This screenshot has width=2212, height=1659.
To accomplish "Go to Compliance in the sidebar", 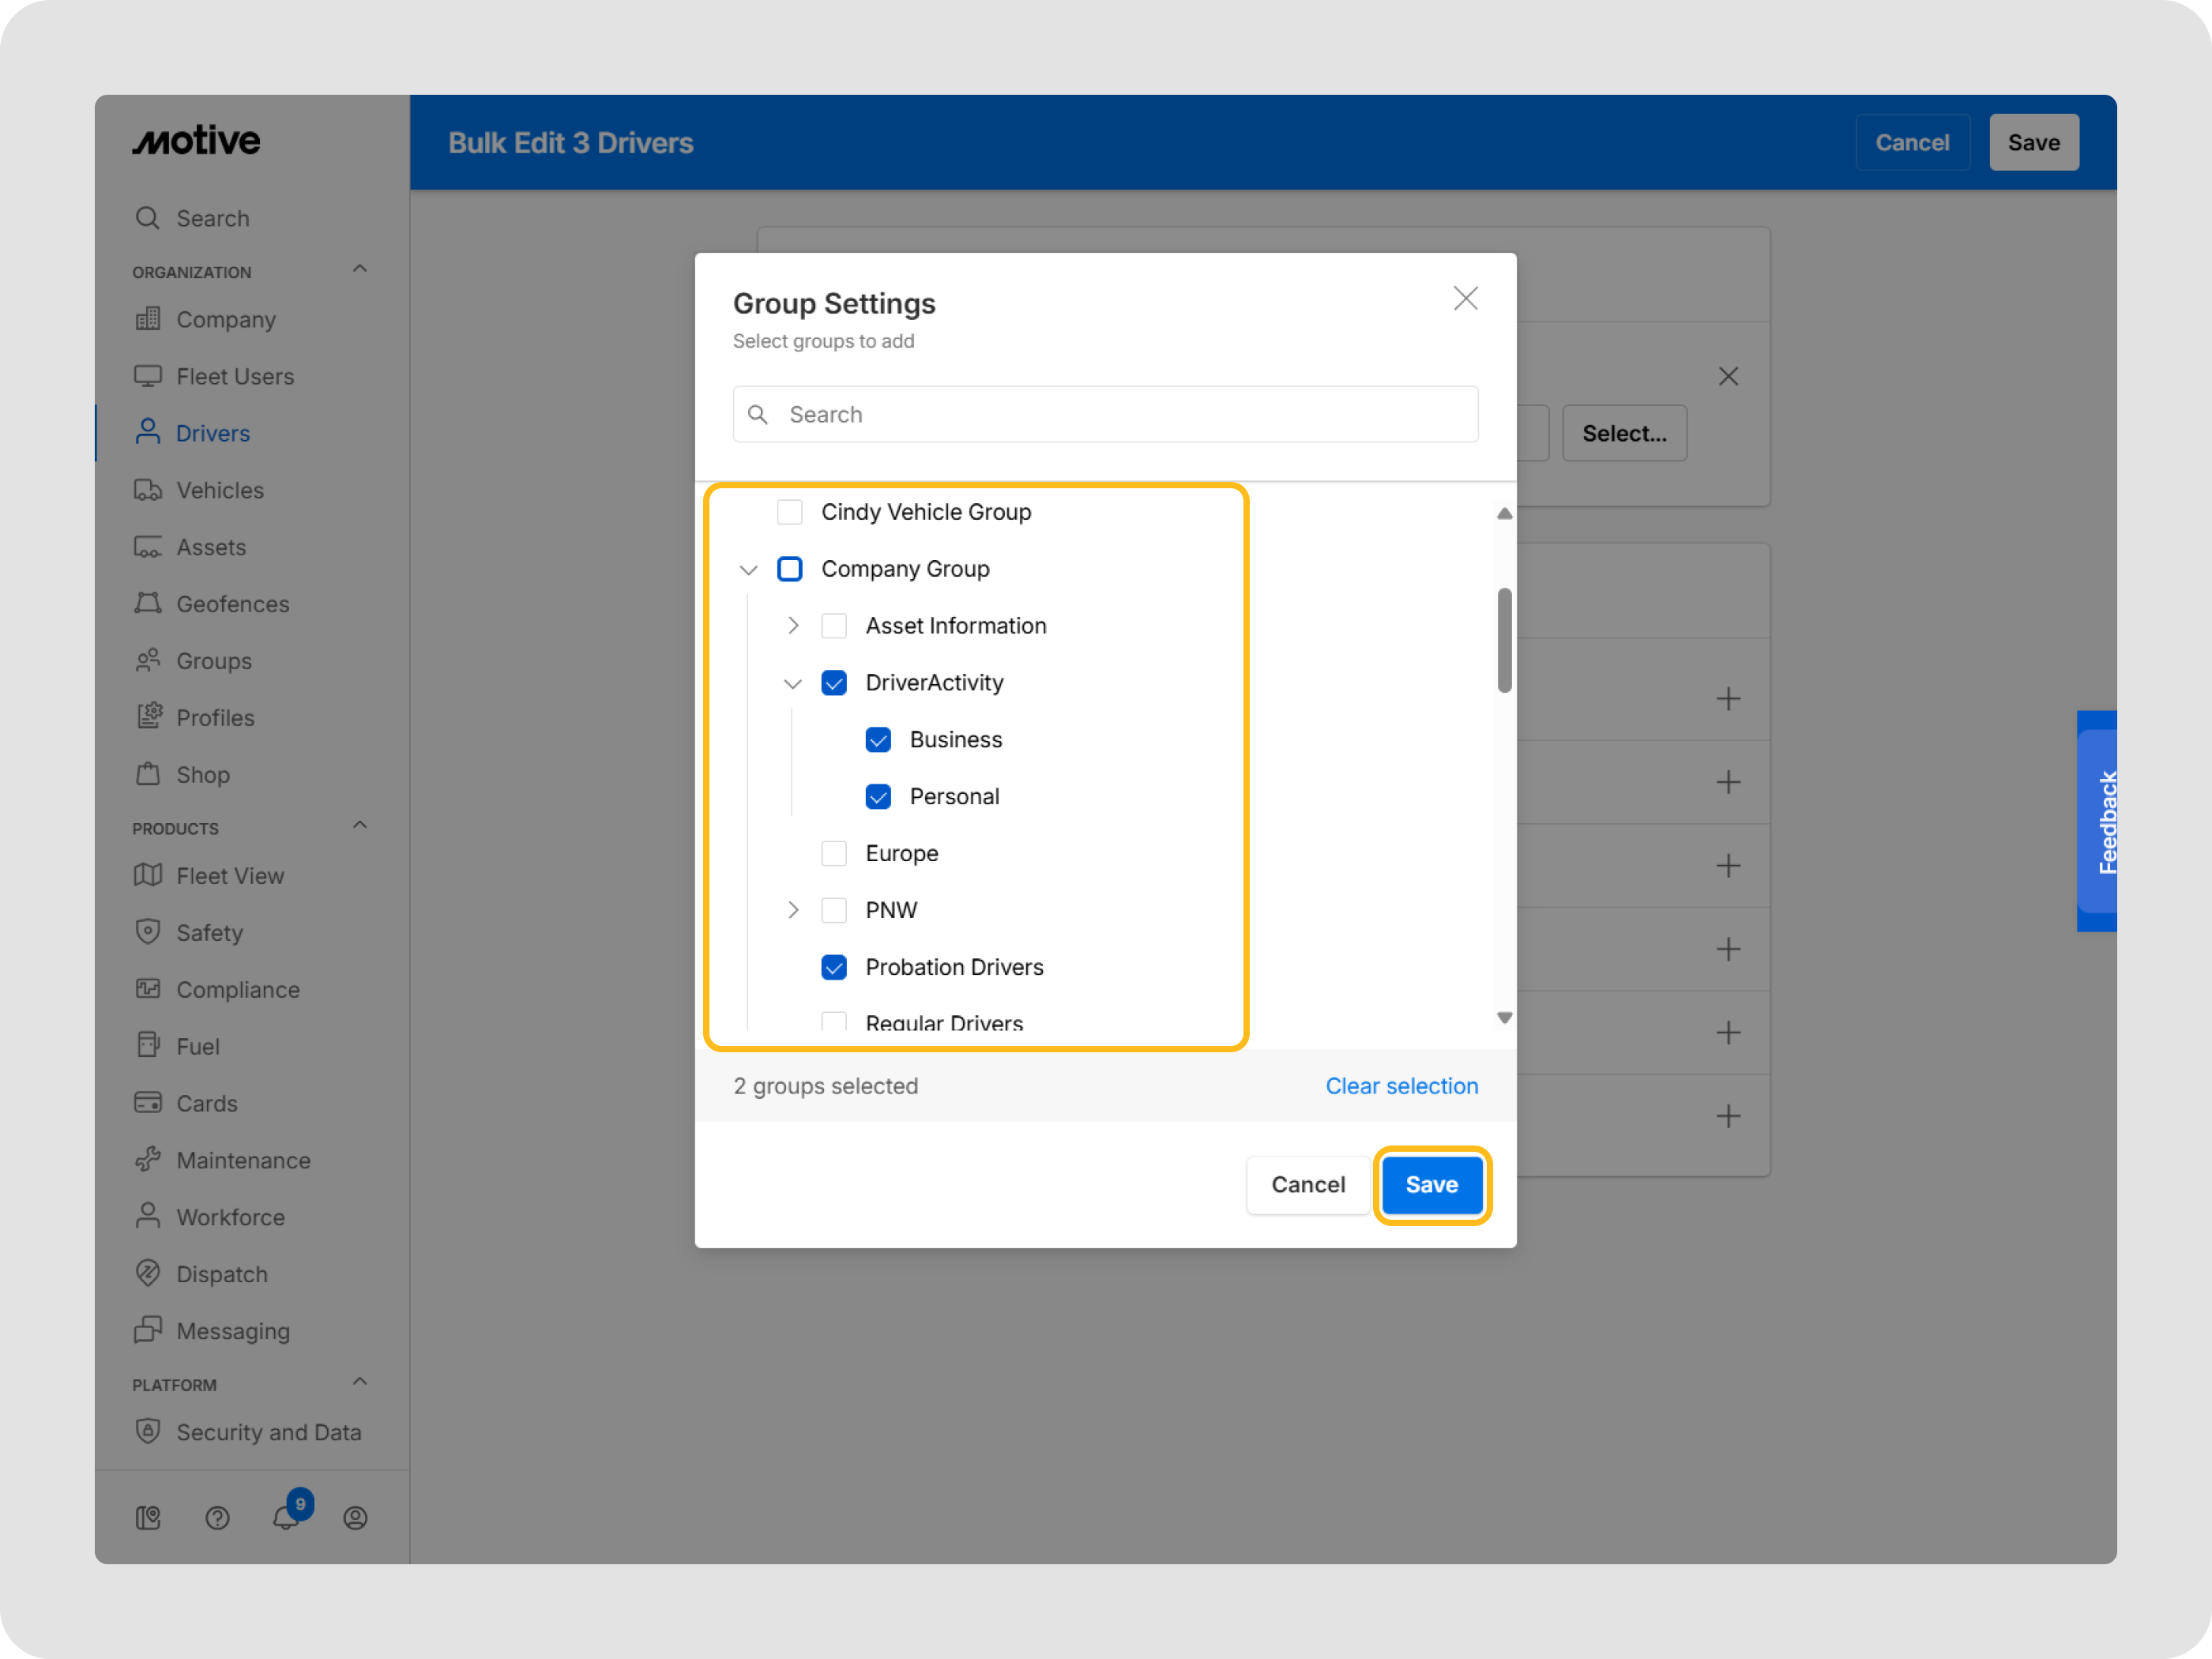I will coord(237,989).
